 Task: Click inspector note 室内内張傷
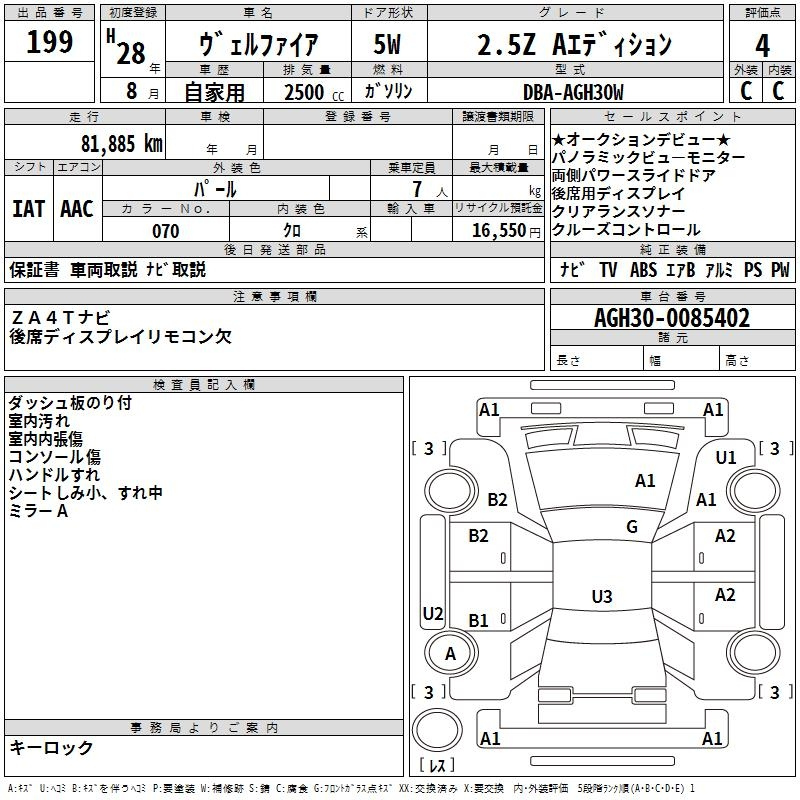point(45,439)
